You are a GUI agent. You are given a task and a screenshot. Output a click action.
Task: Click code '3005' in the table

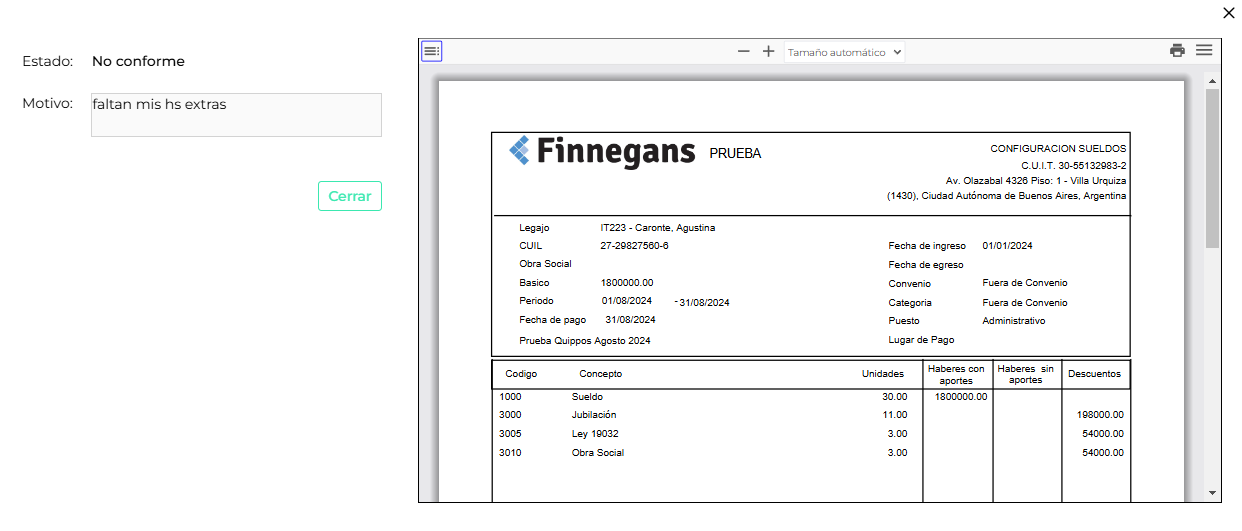(x=510, y=434)
